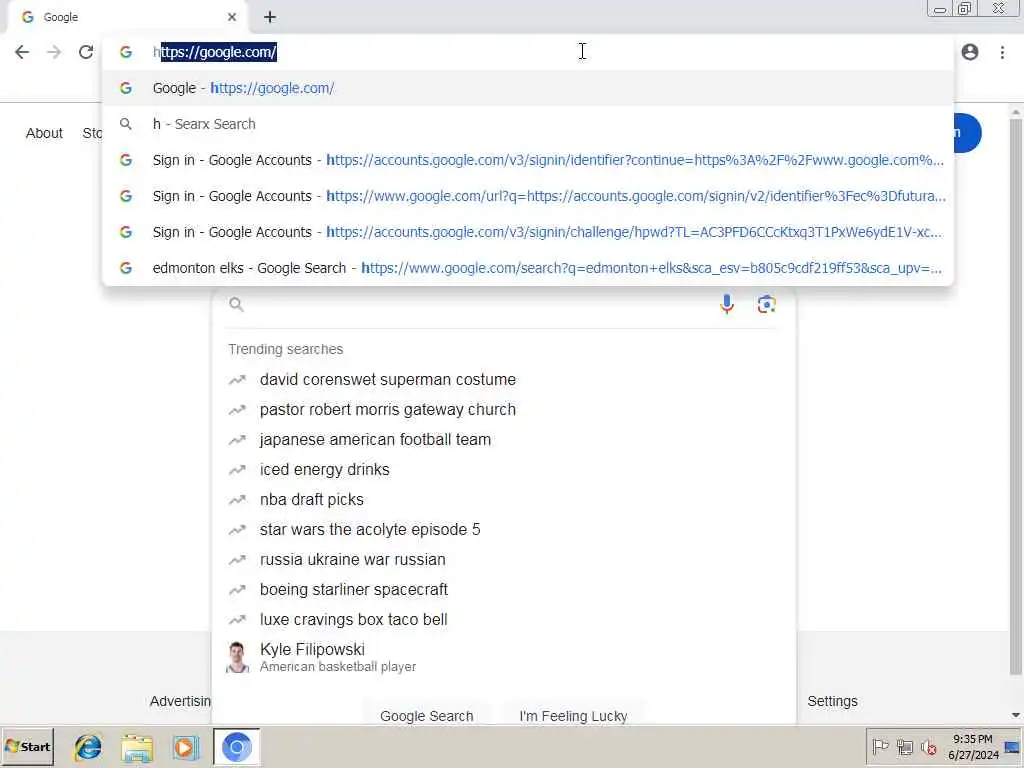Click the Action Center flag tray icon
The height and width of the screenshot is (768, 1024).
880,746
